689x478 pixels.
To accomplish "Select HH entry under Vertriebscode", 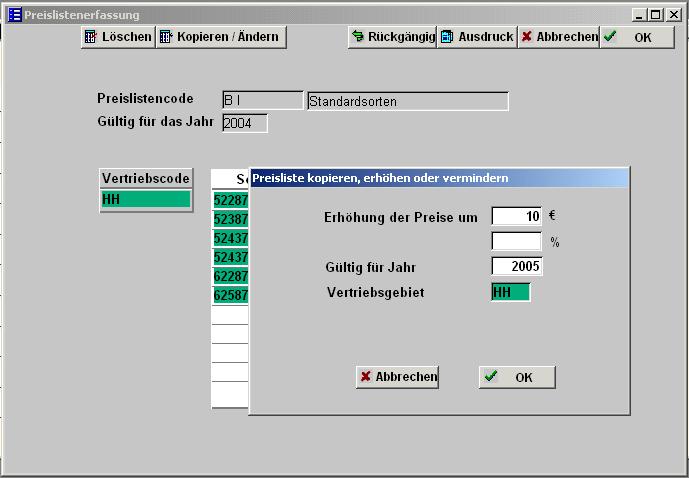I will point(145,200).
